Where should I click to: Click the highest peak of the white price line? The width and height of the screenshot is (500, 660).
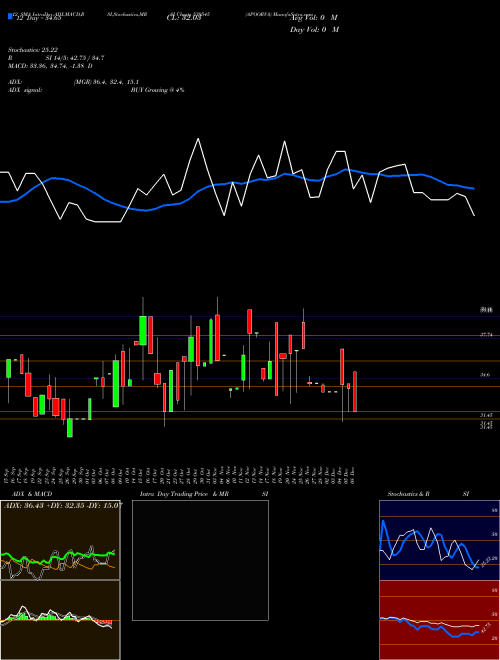(198, 138)
